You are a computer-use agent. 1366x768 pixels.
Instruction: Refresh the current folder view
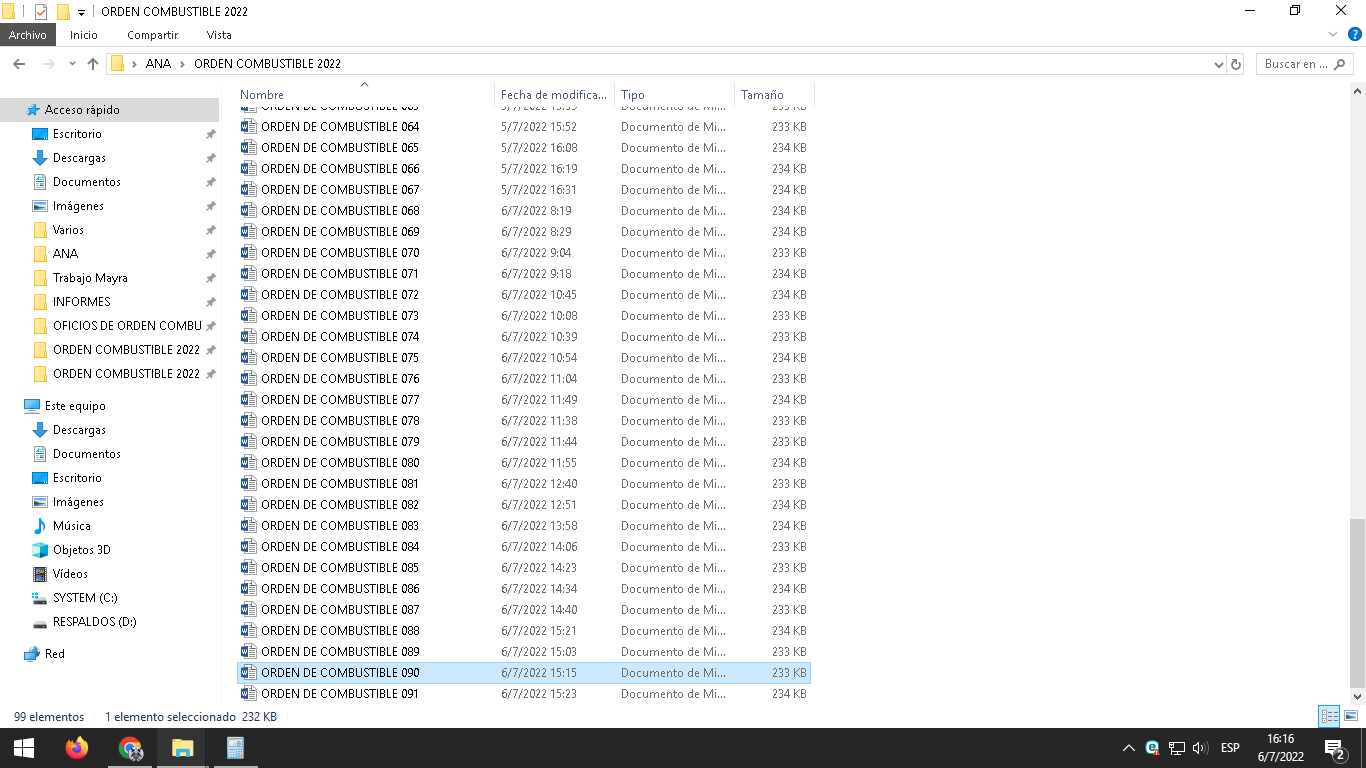[1236, 64]
